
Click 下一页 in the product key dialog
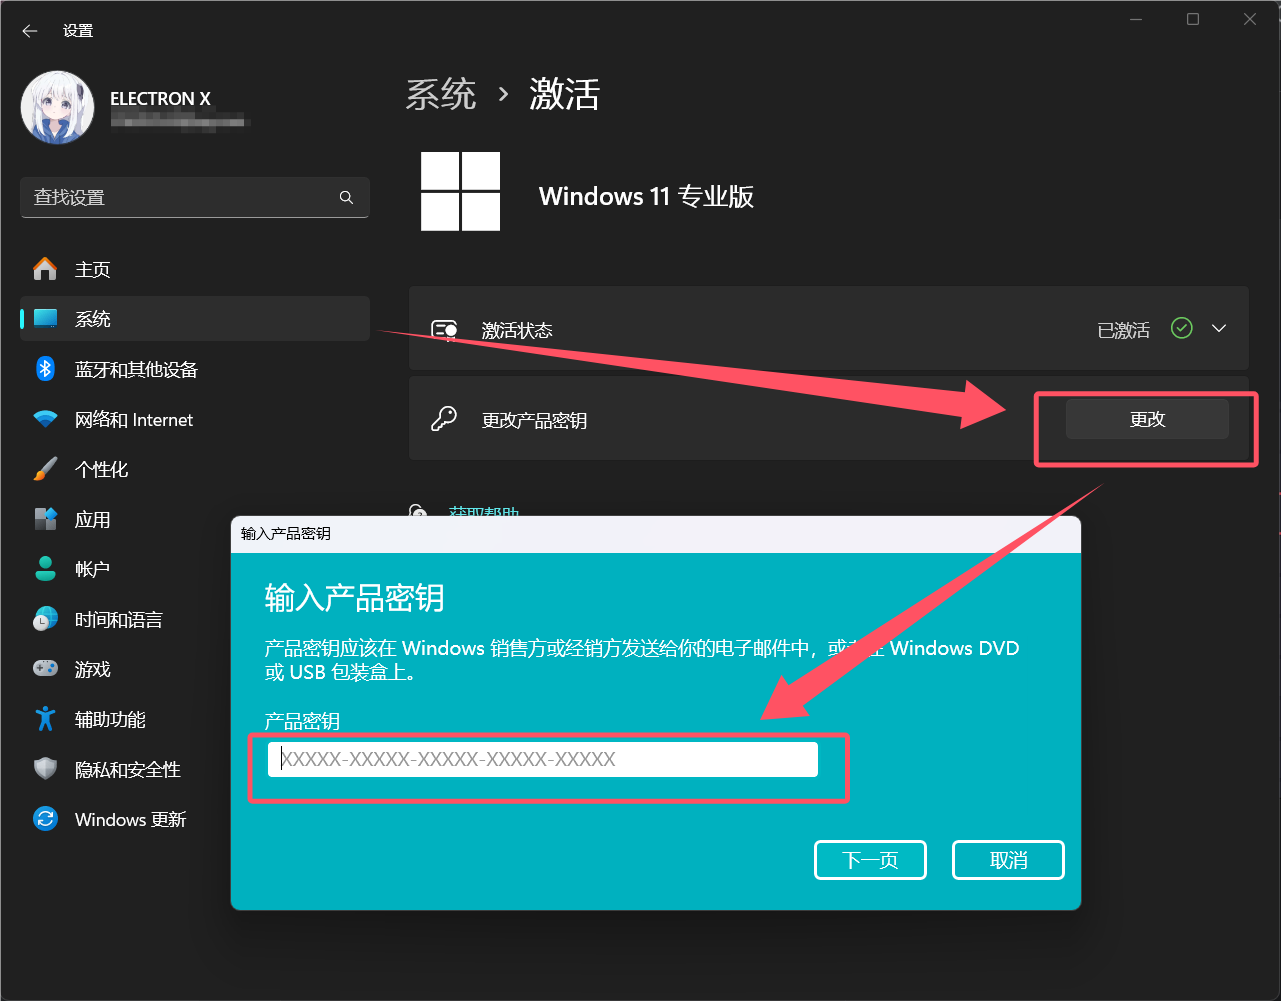tap(870, 860)
